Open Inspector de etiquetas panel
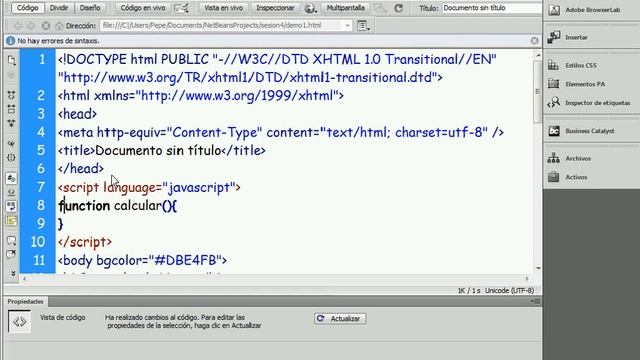Screen dimensions: 640x360 tap(598, 103)
